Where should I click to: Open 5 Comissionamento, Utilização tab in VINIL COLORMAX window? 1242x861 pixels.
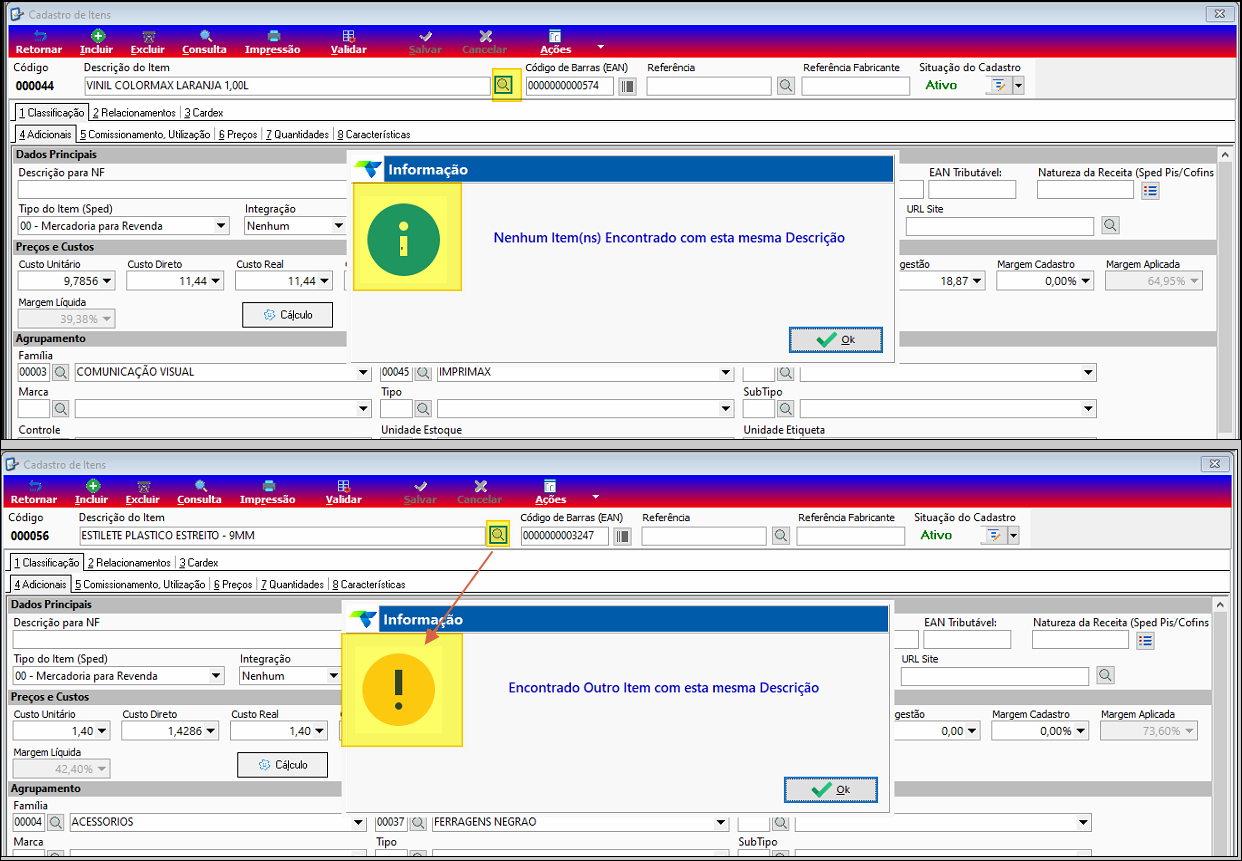pyautogui.click(x=145, y=134)
